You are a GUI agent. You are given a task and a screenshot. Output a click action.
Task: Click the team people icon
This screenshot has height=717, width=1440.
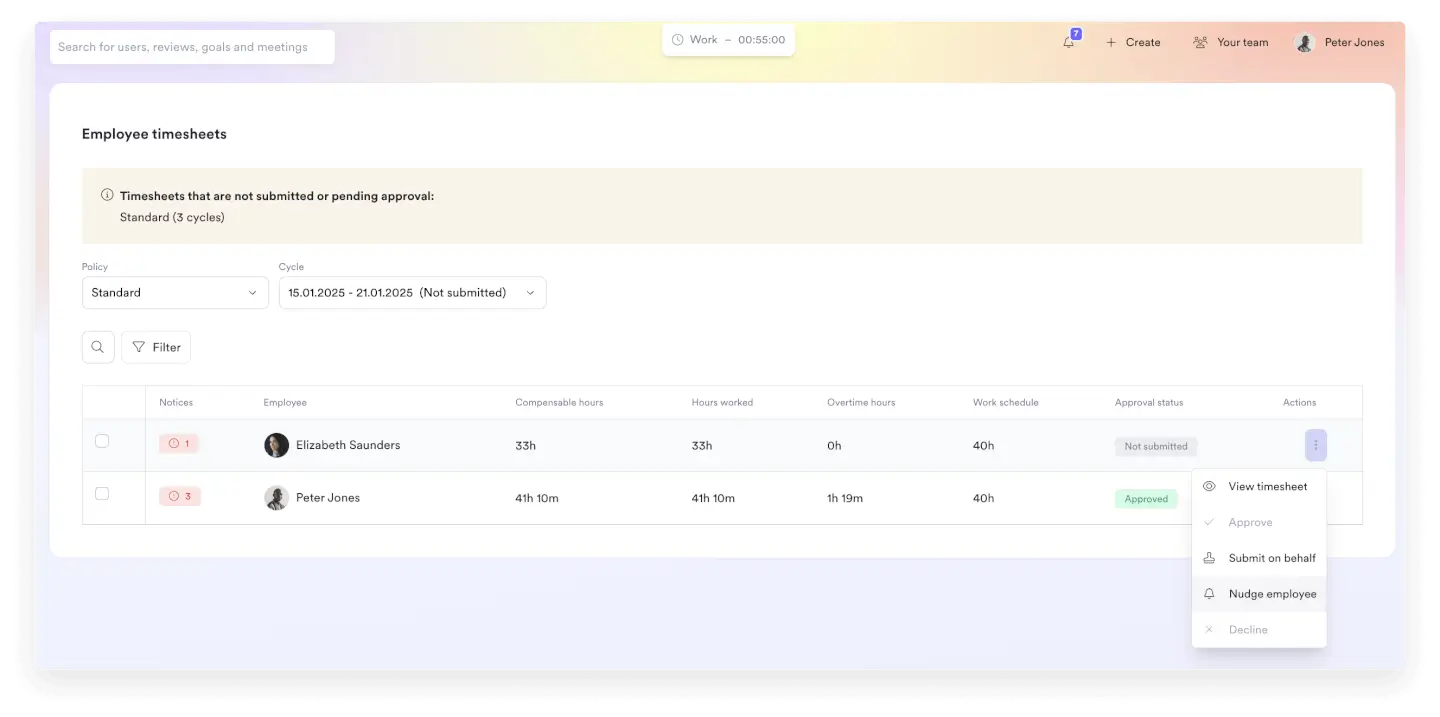[1200, 42]
